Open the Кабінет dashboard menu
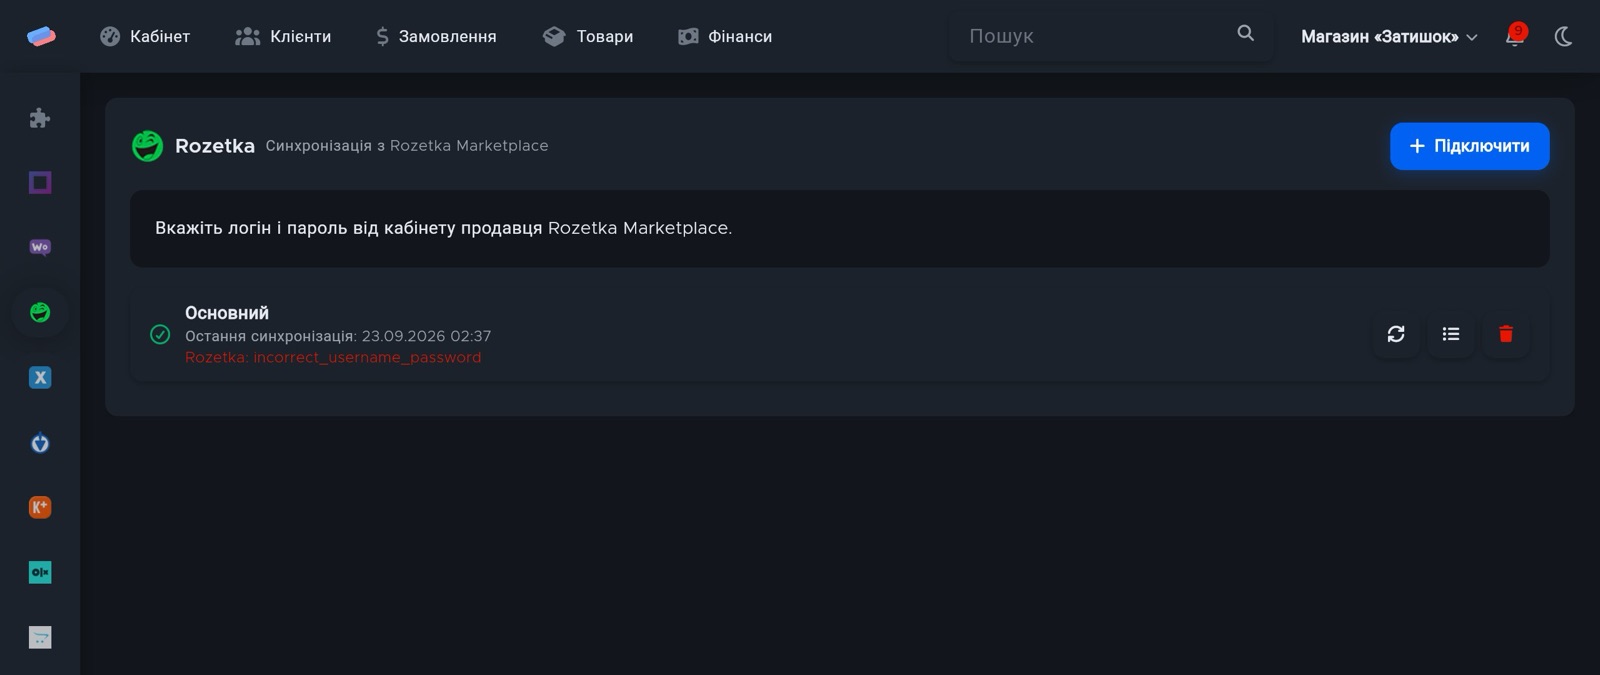This screenshot has height=675, width=1600. pyautogui.click(x=145, y=36)
